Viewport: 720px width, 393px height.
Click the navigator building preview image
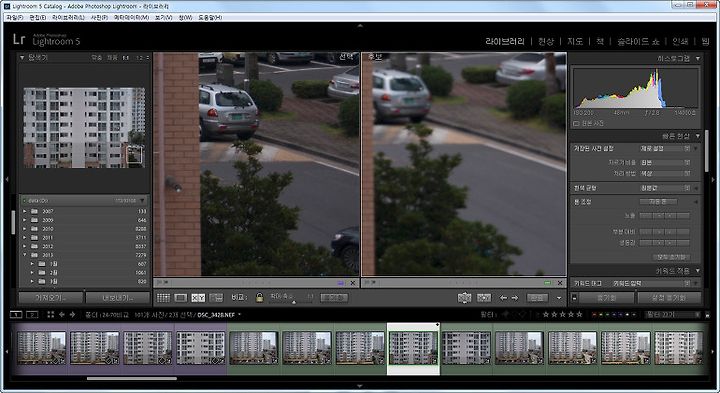[84, 128]
